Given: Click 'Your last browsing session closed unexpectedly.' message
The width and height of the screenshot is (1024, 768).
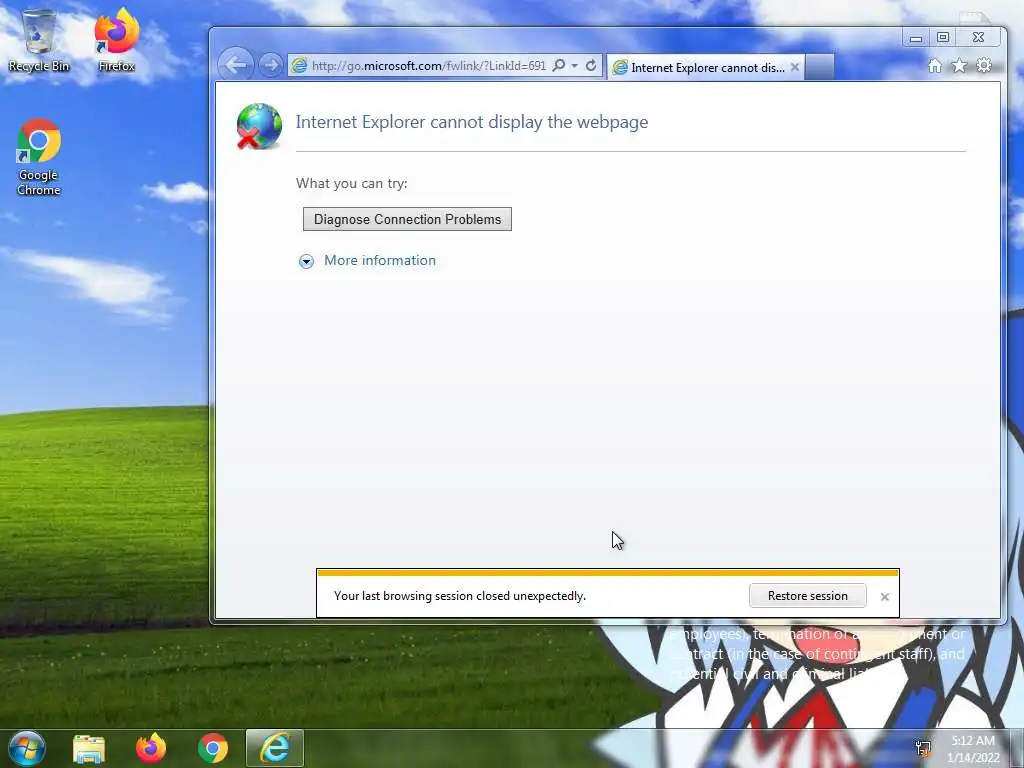Looking at the screenshot, I should click(x=460, y=596).
